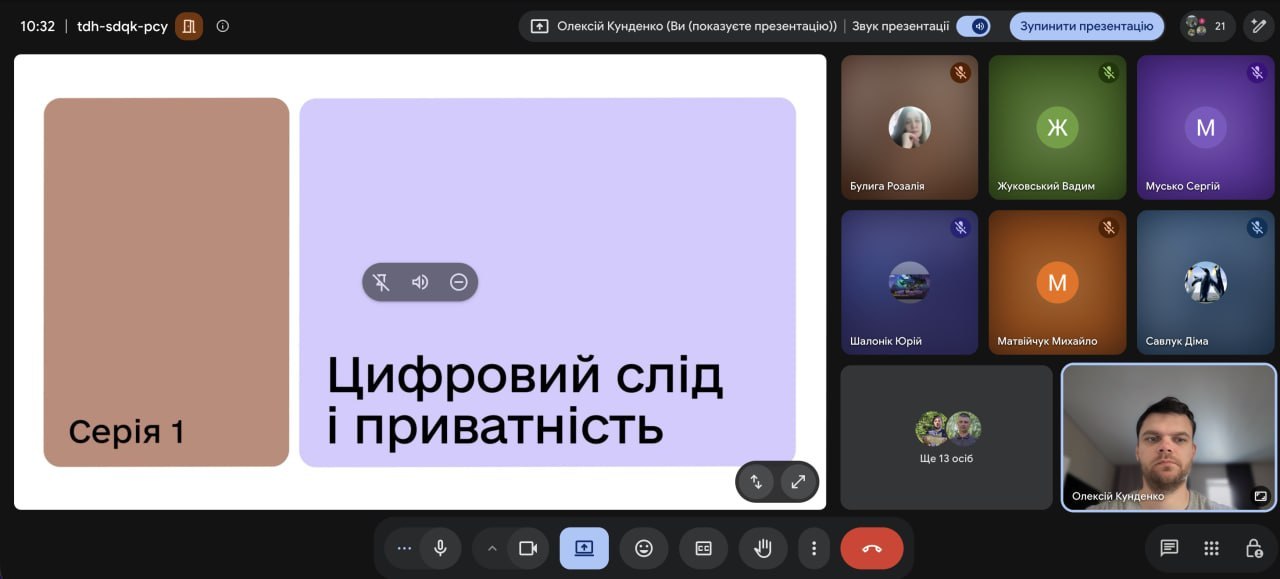Open the activities grid panel

tap(1211, 548)
